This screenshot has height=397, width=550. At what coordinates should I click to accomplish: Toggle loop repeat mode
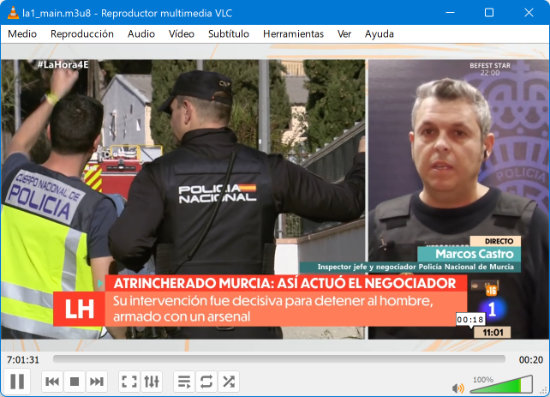point(206,381)
